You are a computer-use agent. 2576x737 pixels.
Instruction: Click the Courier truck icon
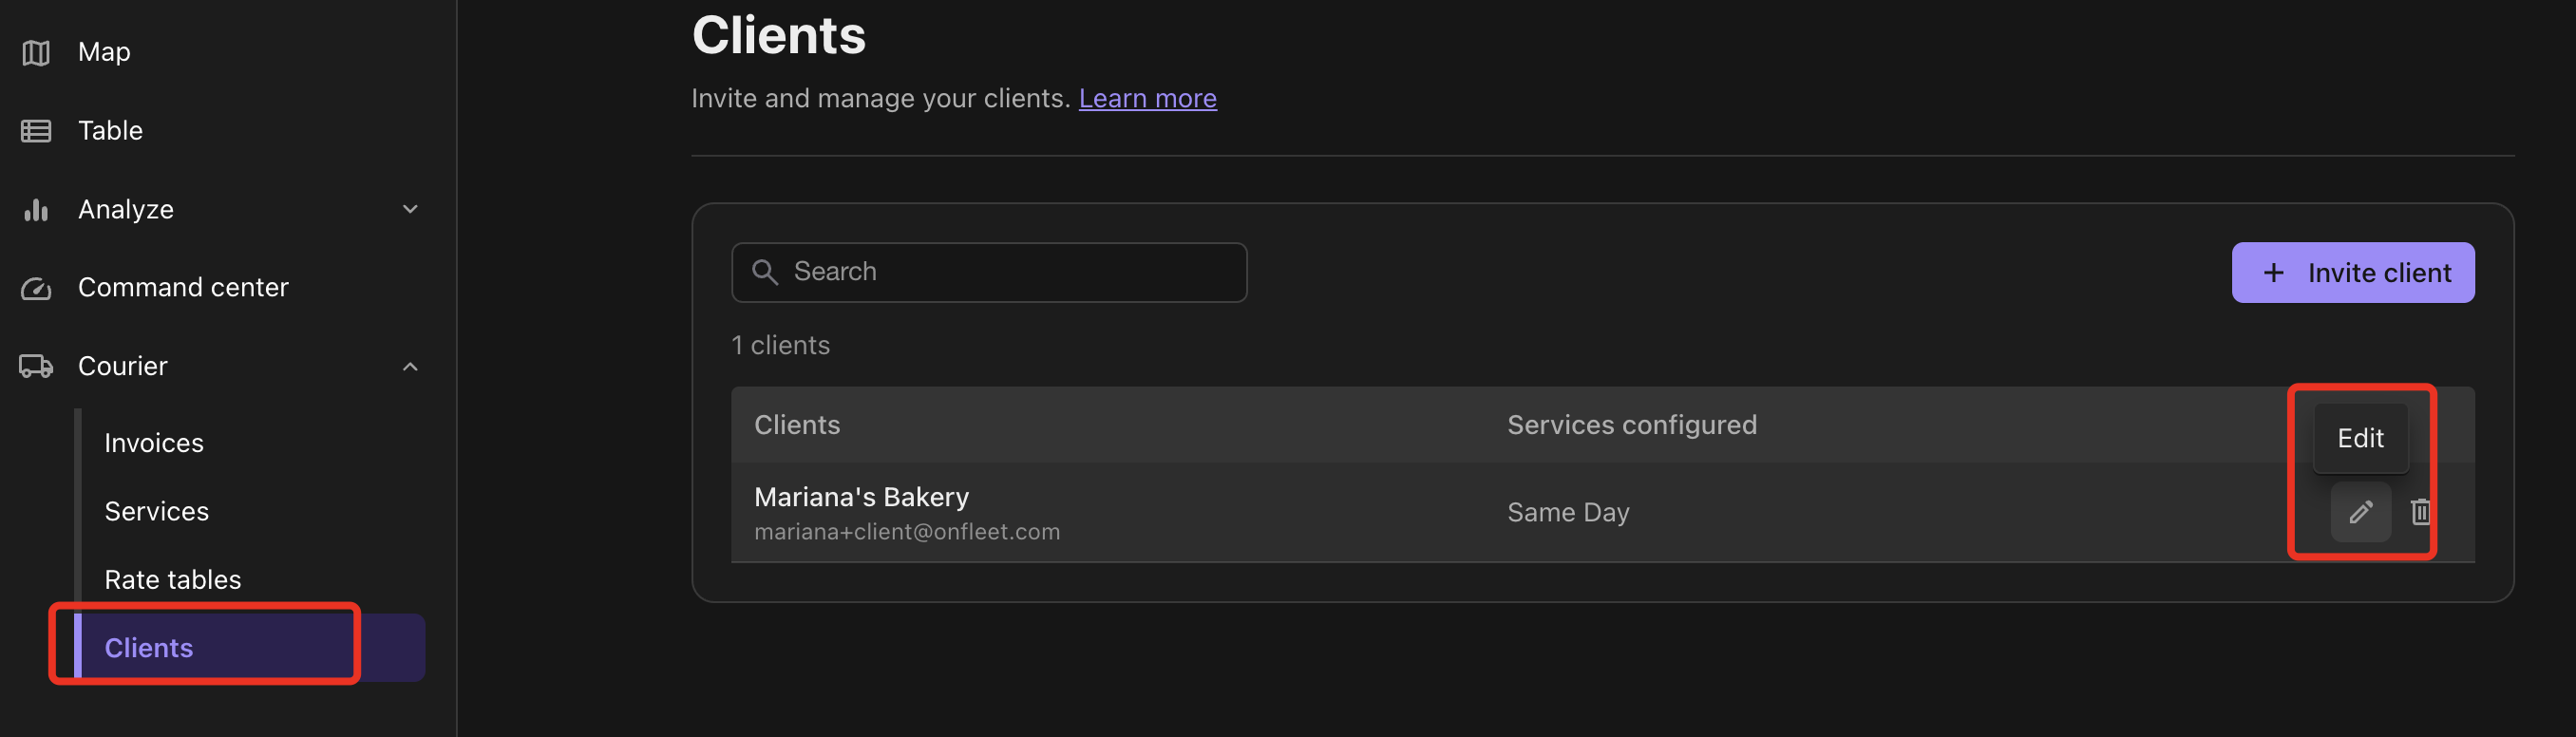click(x=36, y=366)
